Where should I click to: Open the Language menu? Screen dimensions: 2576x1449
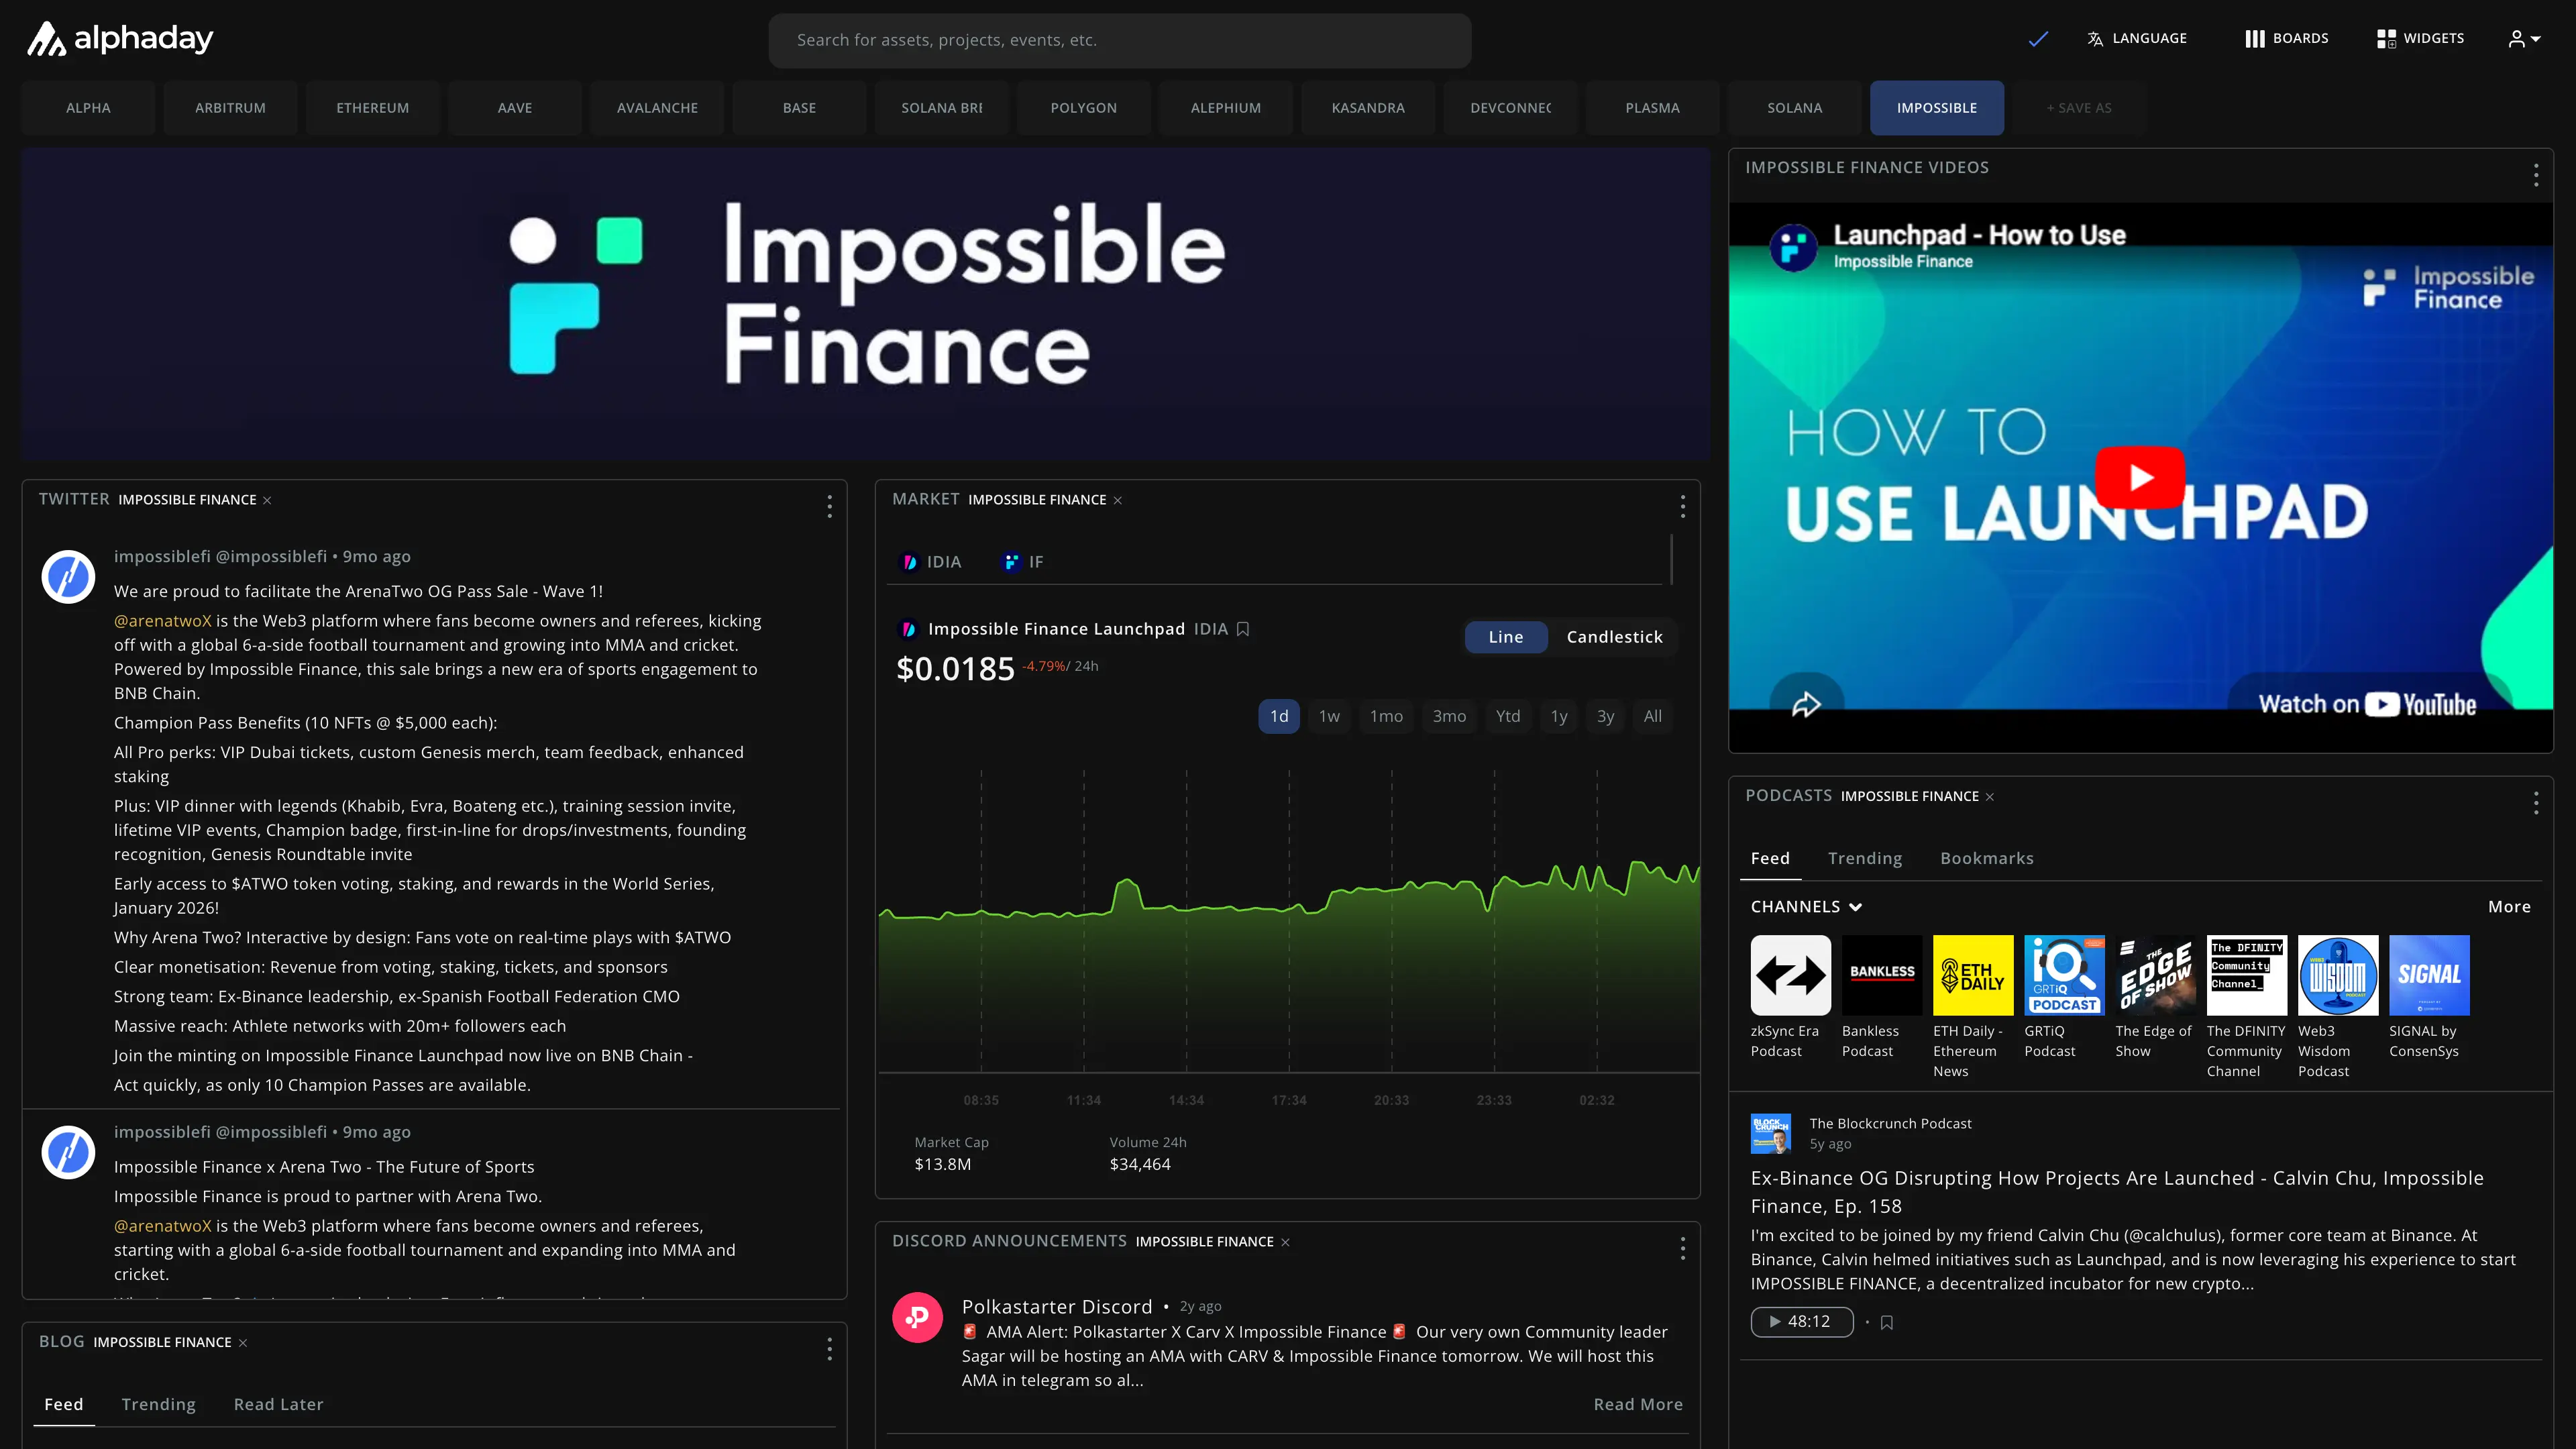[x=2137, y=39]
